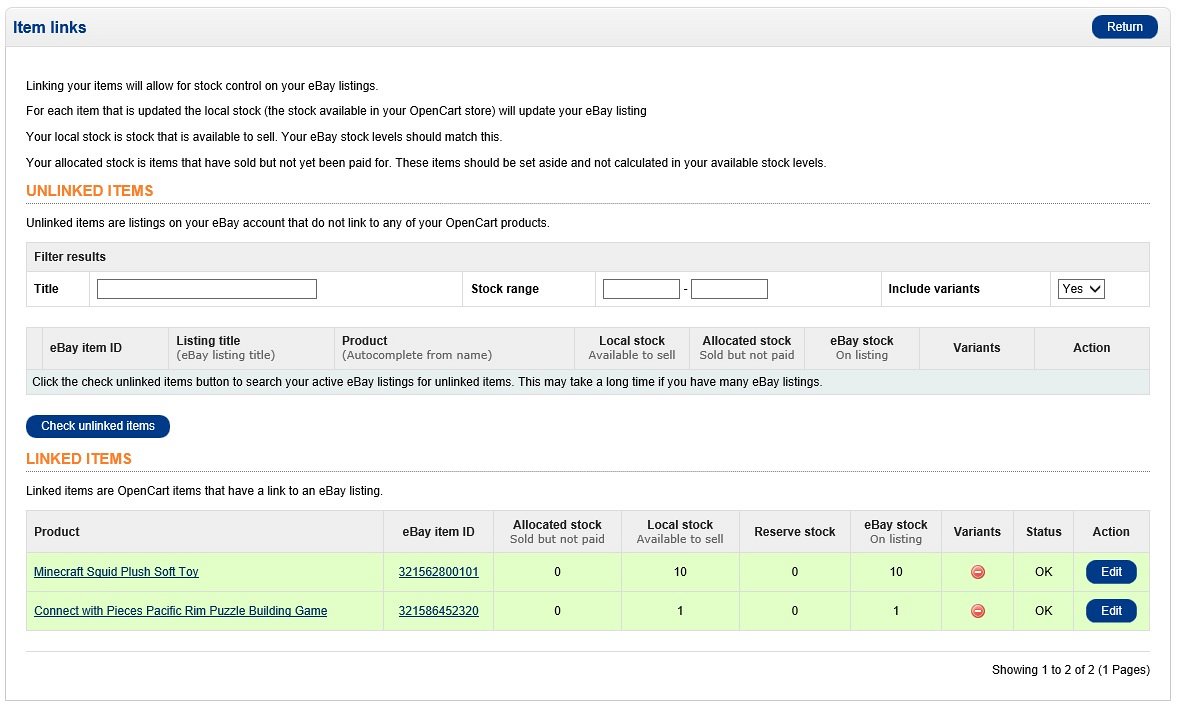1179x707 pixels.
Task: Click the red variants icon for Pacific Rim puzzle
Action: tap(977, 611)
